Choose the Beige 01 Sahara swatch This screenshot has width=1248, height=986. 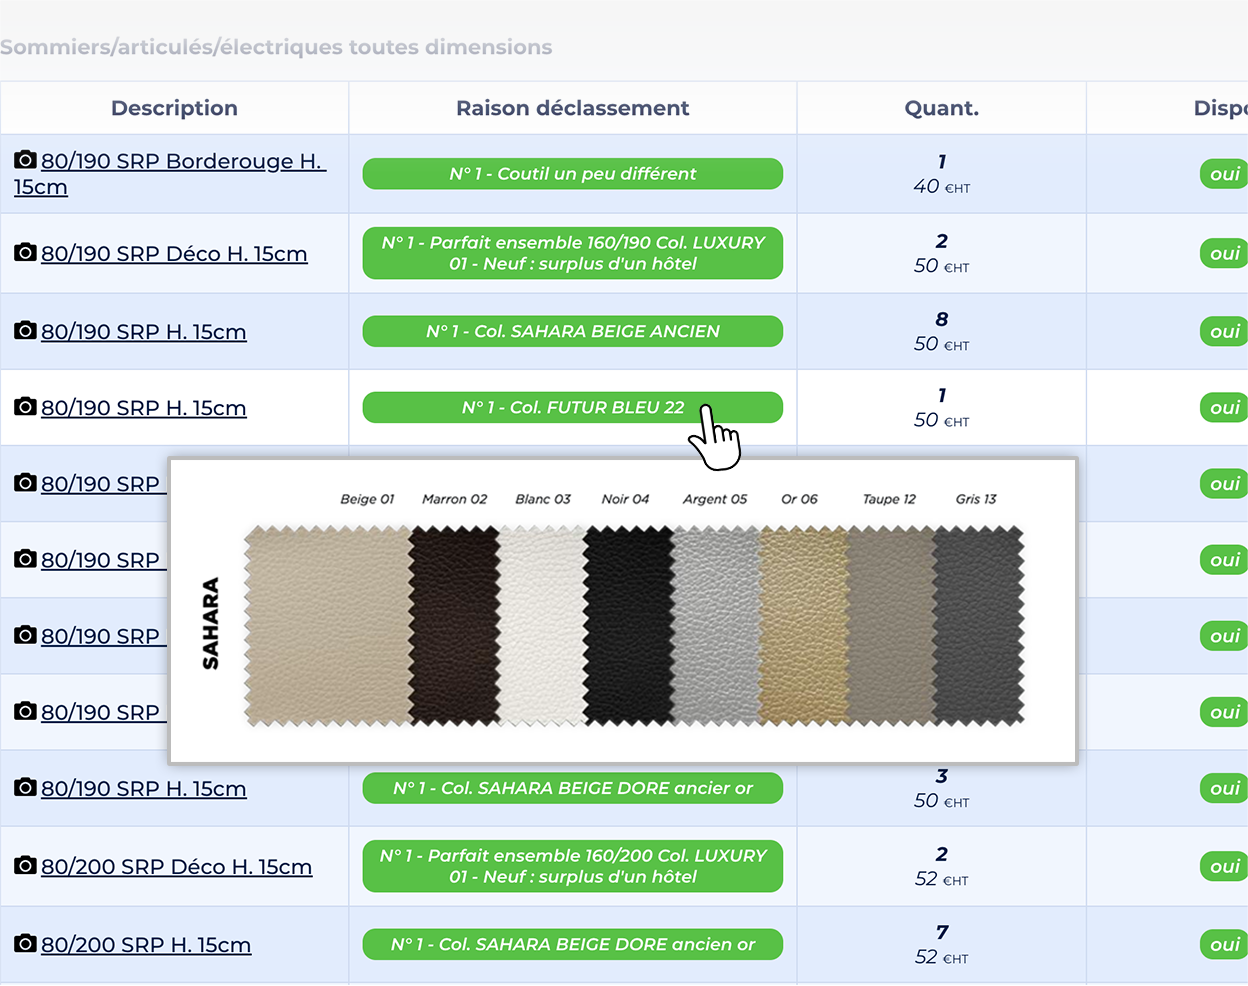[x=326, y=625]
